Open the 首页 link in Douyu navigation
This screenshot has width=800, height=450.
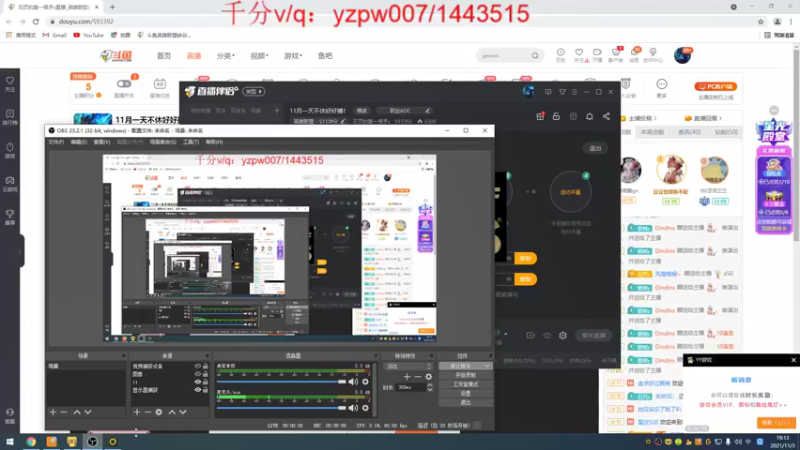164,56
